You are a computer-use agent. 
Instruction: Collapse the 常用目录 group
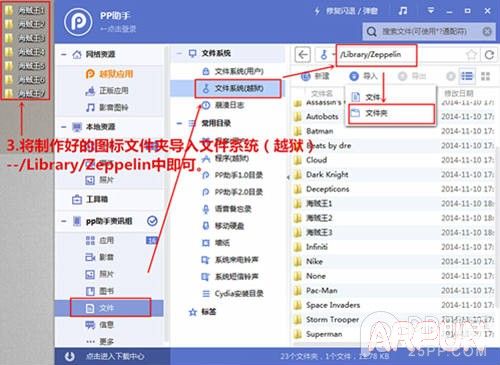(x=179, y=123)
